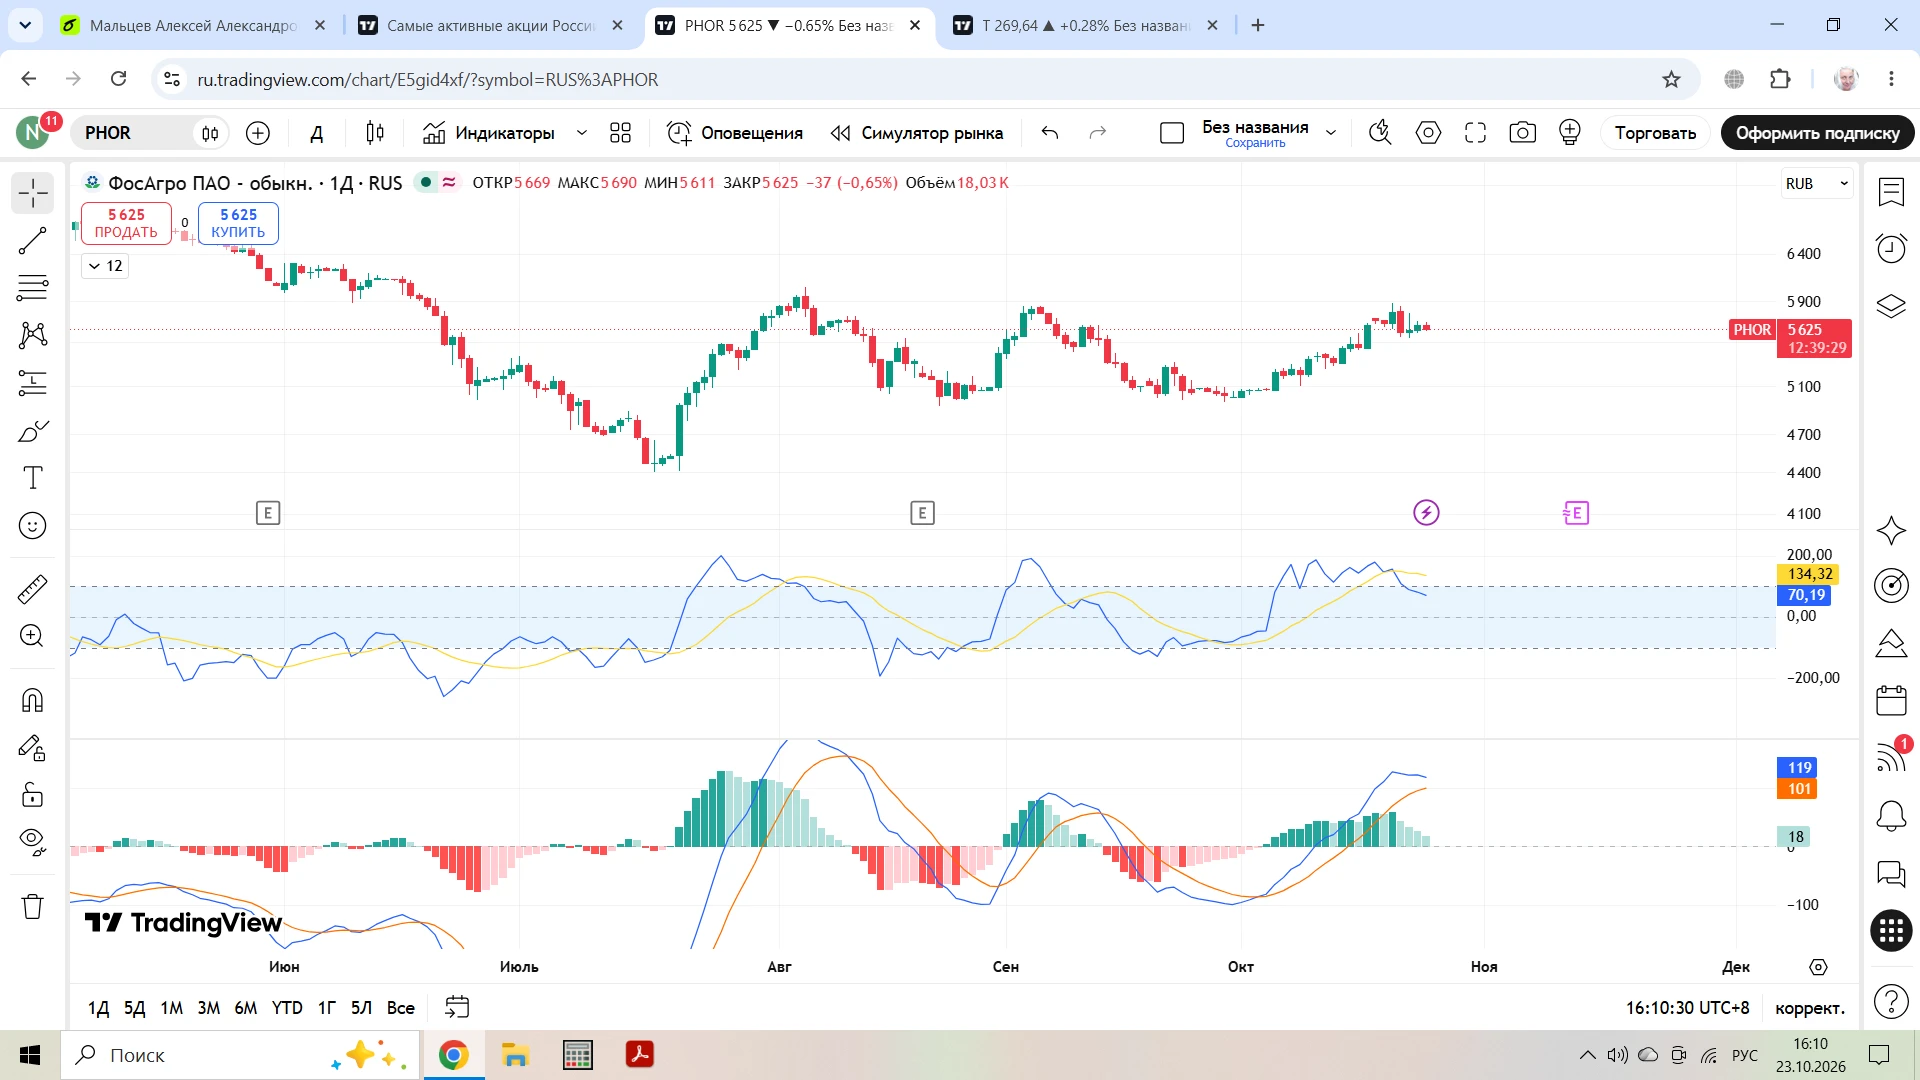Select the 3М time range
1920x1080 pixels.
click(208, 1008)
